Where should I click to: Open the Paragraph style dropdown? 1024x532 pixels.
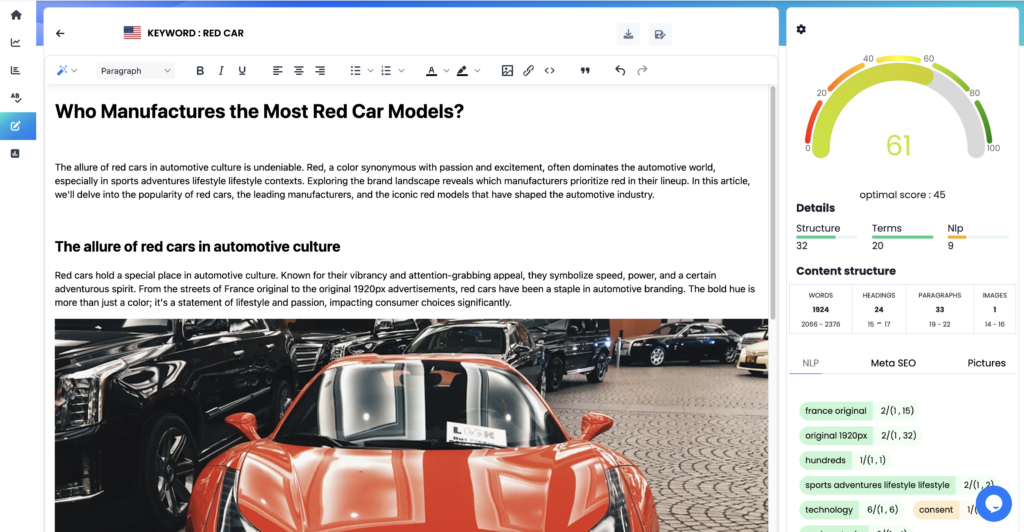(136, 71)
